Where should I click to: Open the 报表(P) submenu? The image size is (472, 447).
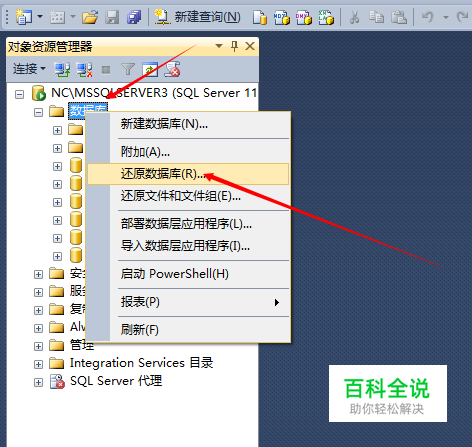(x=188, y=302)
